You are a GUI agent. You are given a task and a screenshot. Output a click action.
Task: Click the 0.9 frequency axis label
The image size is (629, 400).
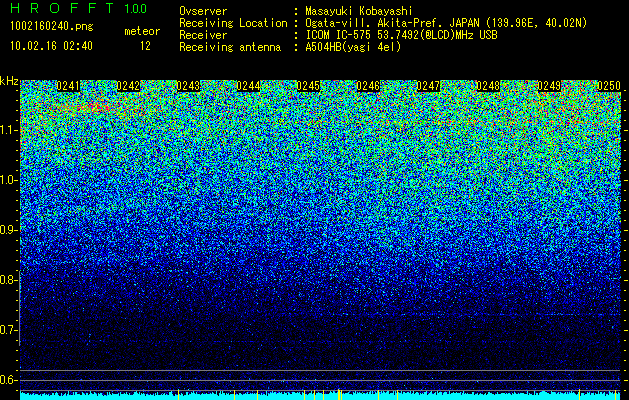[x=9, y=230]
